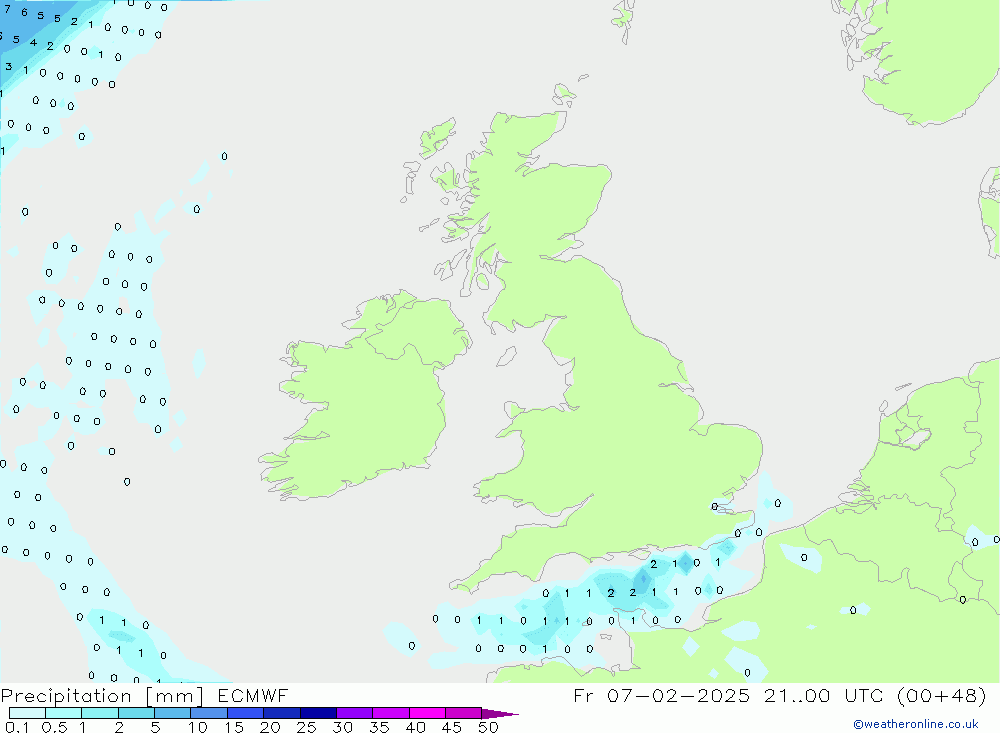Pick the legend swatch between 40 and 45
1000x733 pixels.
point(427,713)
